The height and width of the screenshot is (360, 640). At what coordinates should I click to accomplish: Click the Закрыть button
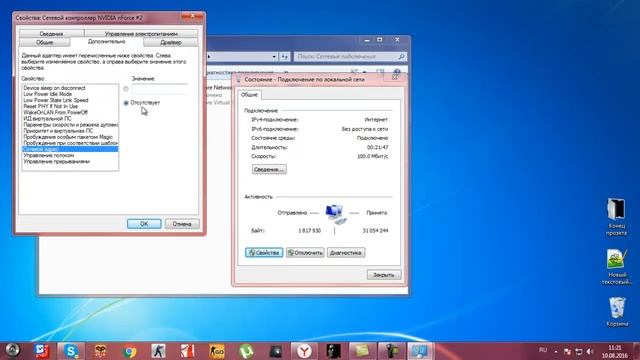click(384, 275)
